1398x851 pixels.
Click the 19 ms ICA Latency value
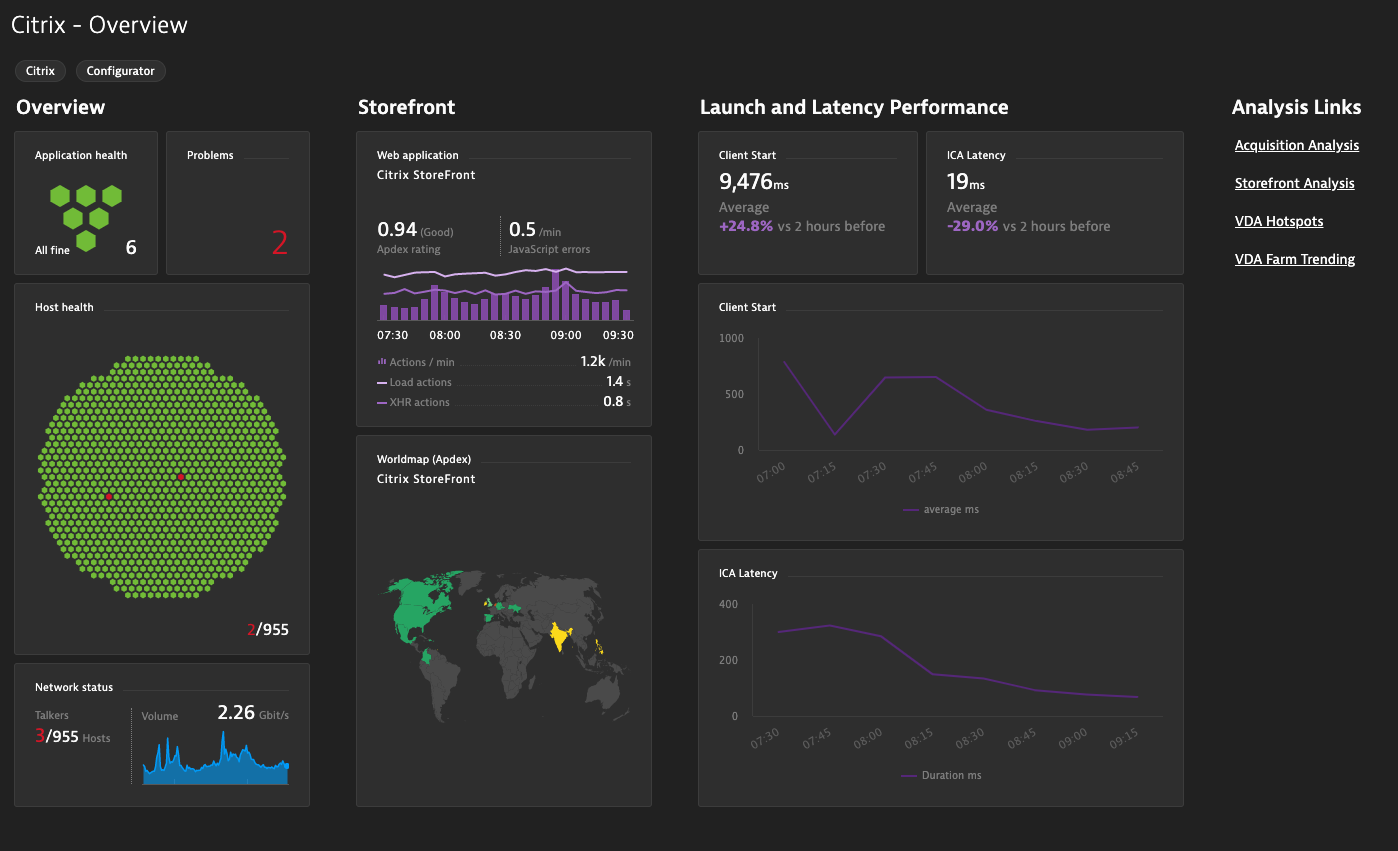coord(966,182)
